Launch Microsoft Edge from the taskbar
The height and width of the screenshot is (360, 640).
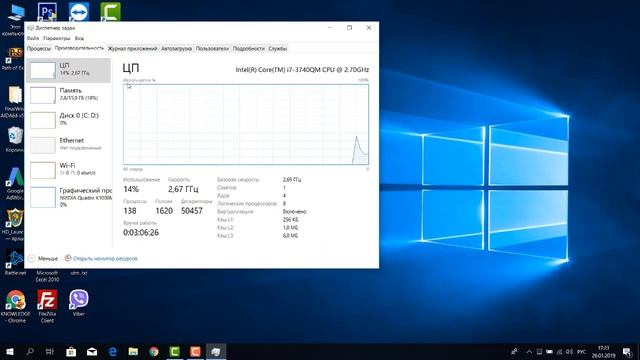point(113,351)
